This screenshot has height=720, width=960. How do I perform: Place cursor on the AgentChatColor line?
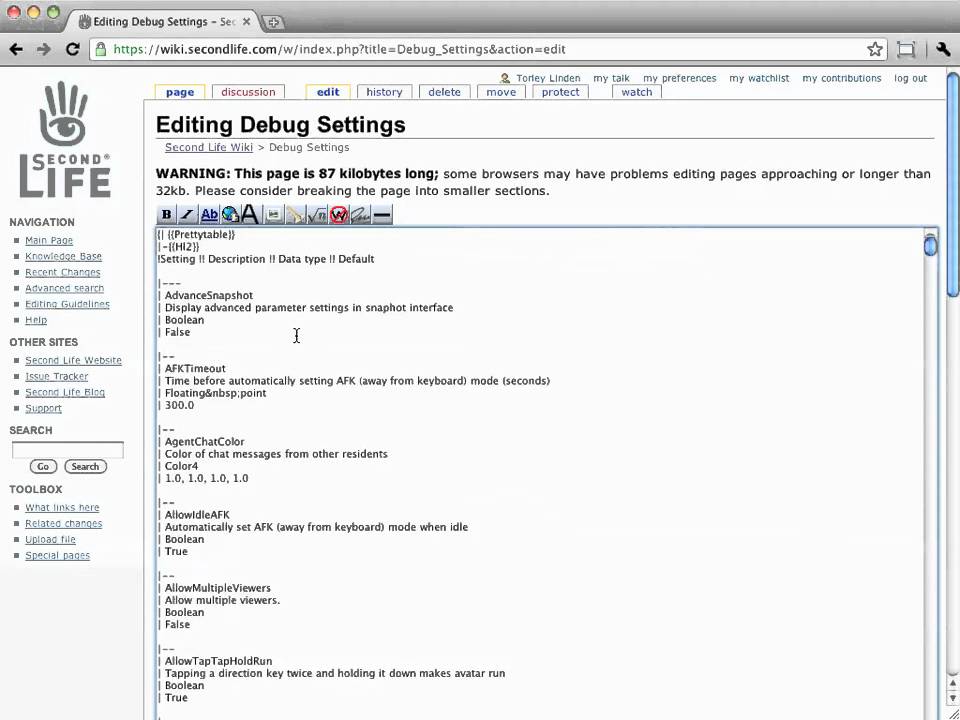tap(204, 441)
